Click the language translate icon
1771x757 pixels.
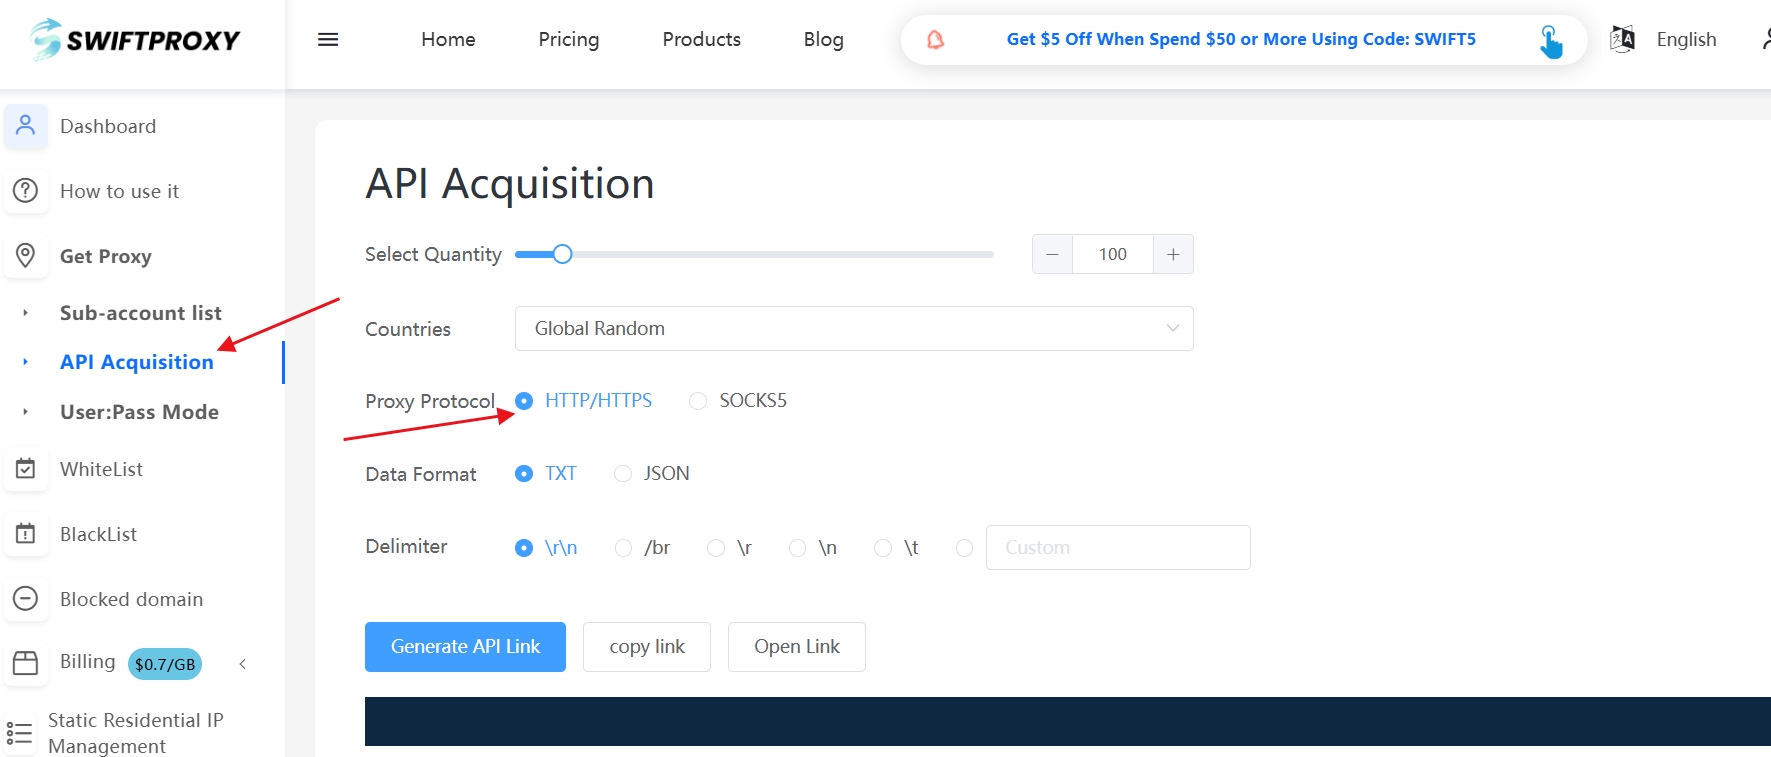[x=1622, y=40]
